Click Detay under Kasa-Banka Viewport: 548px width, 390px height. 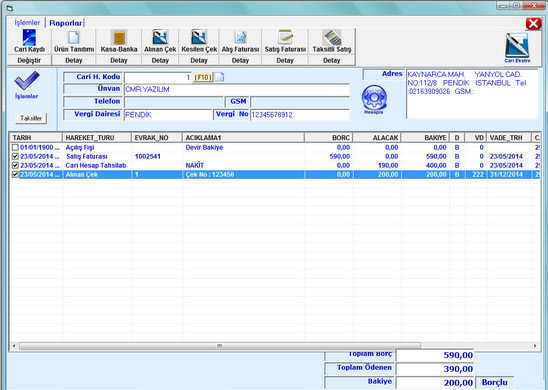pyautogui.click(x=119, y=60)
